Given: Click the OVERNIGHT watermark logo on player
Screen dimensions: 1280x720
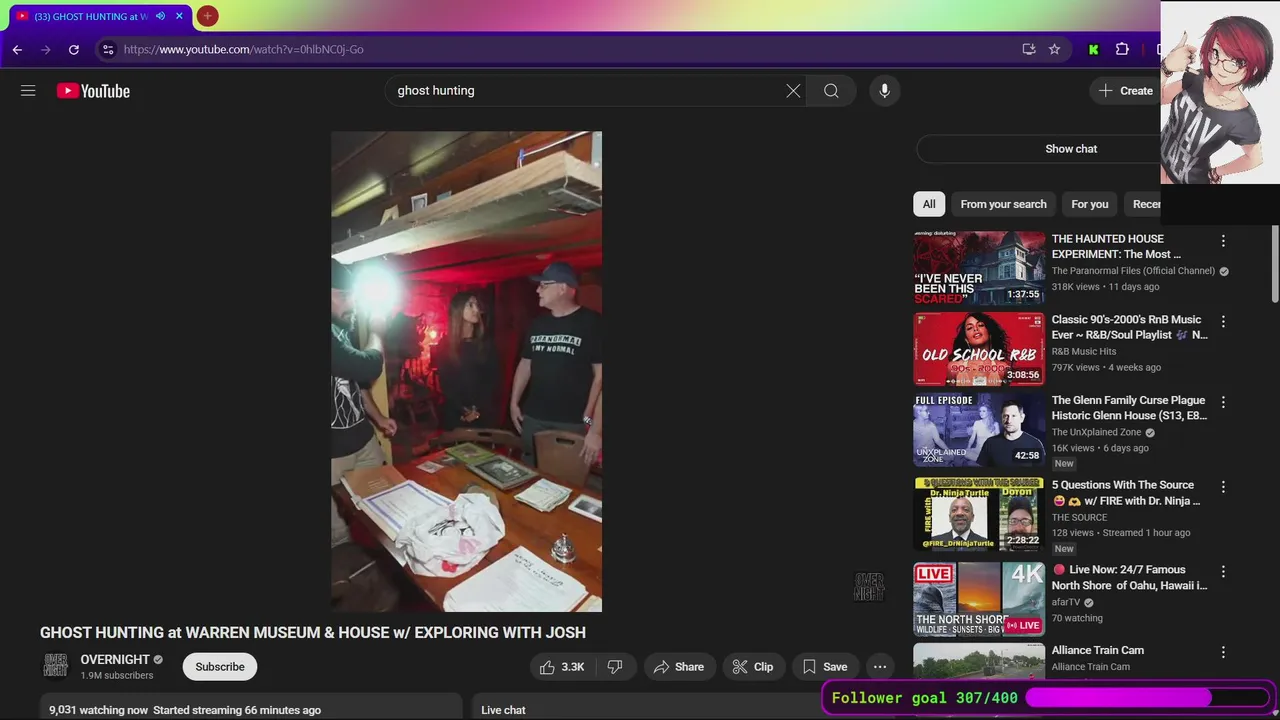Looking at the screenshot, I should tap(869, 587).
